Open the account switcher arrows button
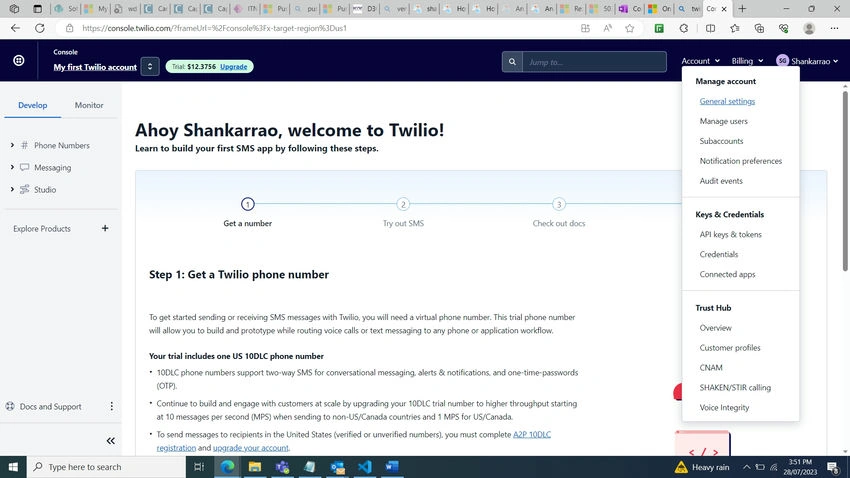 (150, 66)
